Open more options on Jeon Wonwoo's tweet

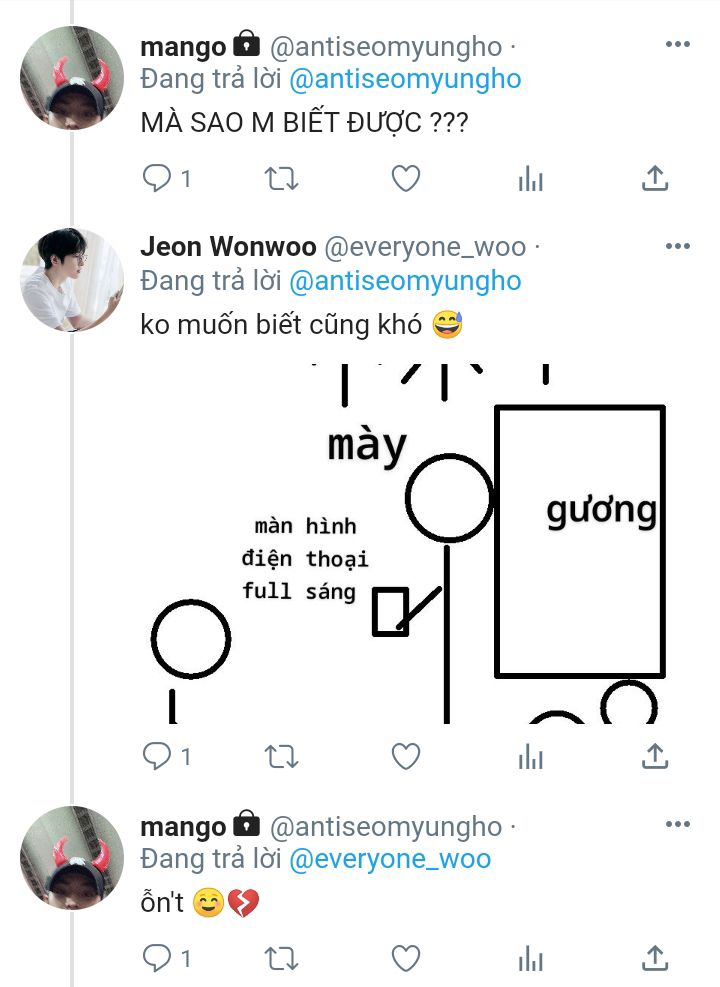(678, 246)
